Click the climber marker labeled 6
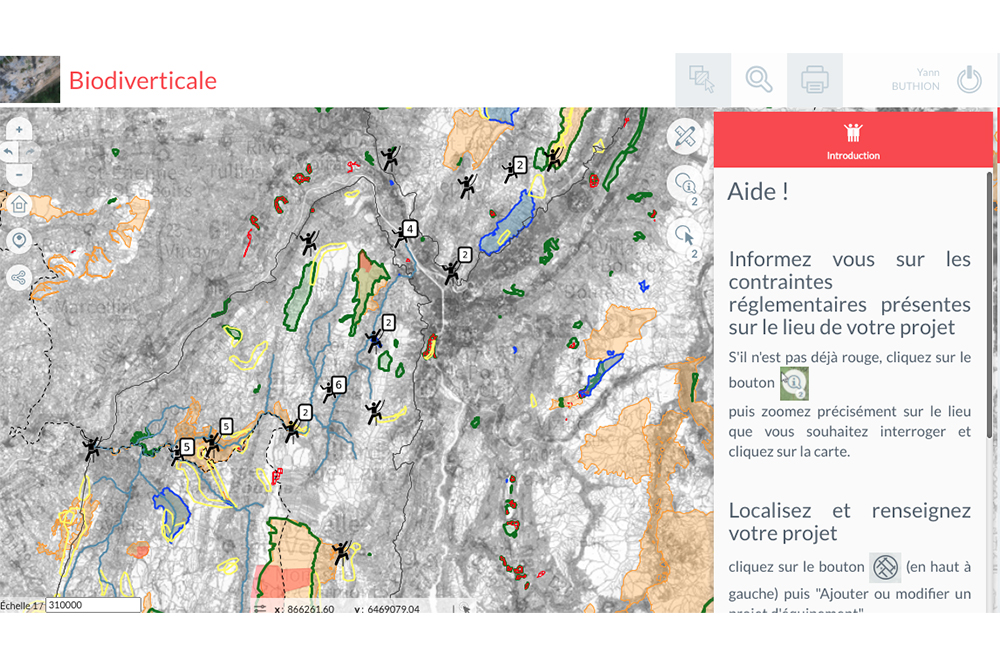Screen dimensions: 1000x666 (330, 391)
